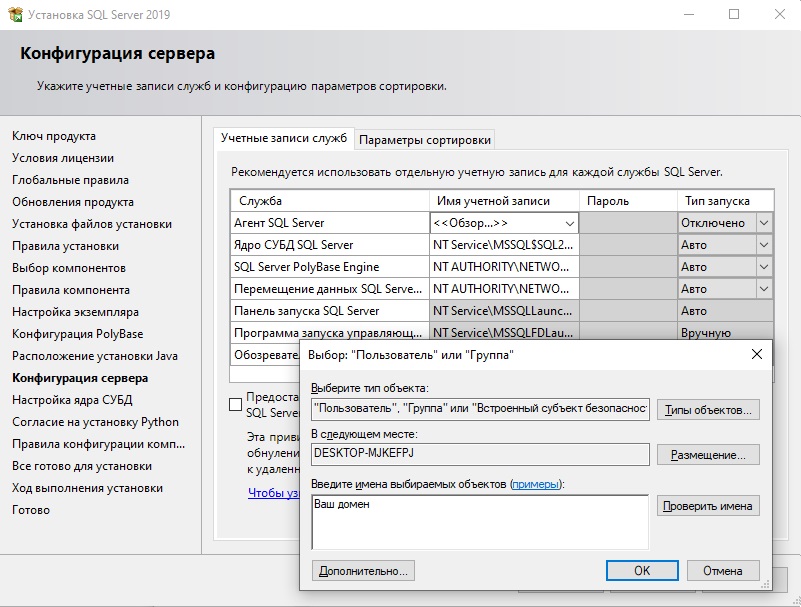Open the Дополнительно advanced options
Image resolution: width=801 pixels, height=607 pixels.
coord(363,571)
